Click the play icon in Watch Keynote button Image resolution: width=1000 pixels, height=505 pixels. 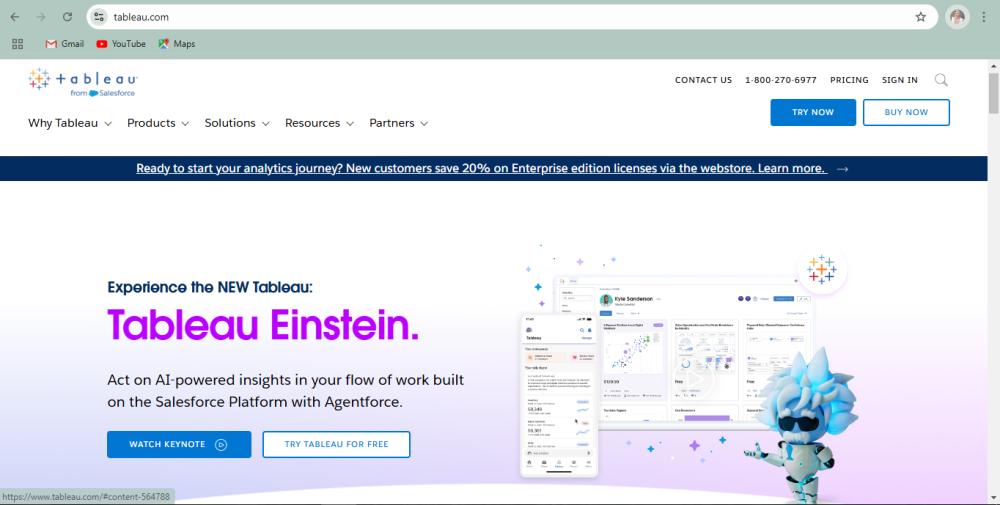pos(221,444)
